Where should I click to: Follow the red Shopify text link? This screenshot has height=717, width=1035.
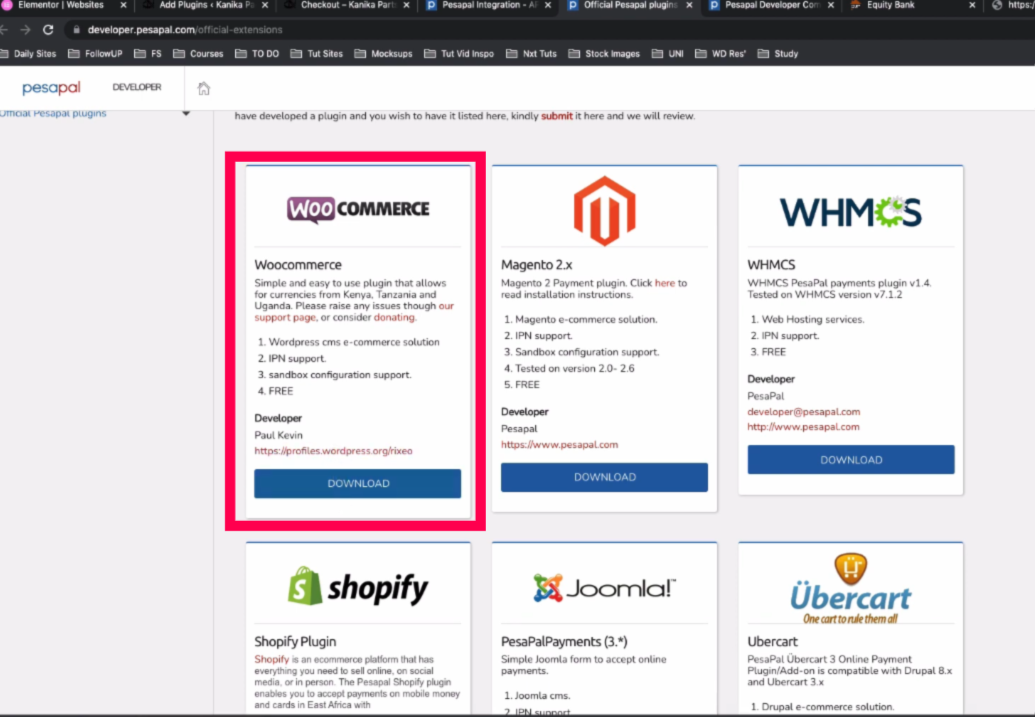pyautogui.click(x=271, y=660)
